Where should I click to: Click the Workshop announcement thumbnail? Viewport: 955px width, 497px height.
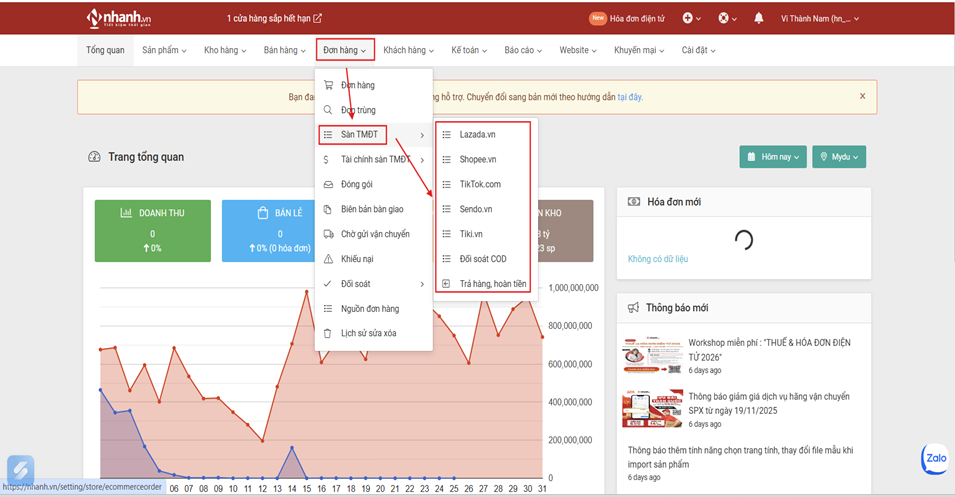(x=652, y=355)
